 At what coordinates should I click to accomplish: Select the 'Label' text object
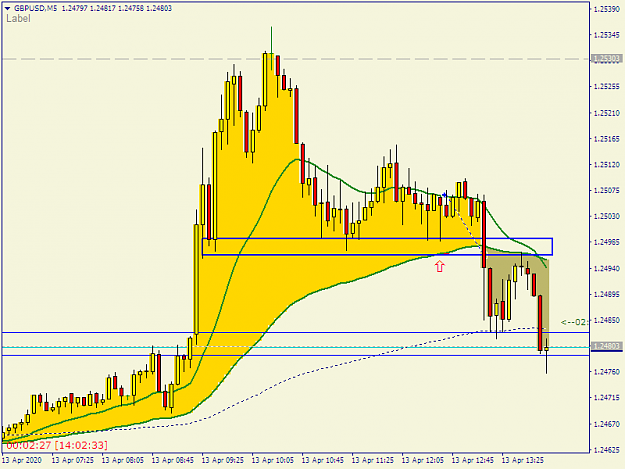point(18,19)
